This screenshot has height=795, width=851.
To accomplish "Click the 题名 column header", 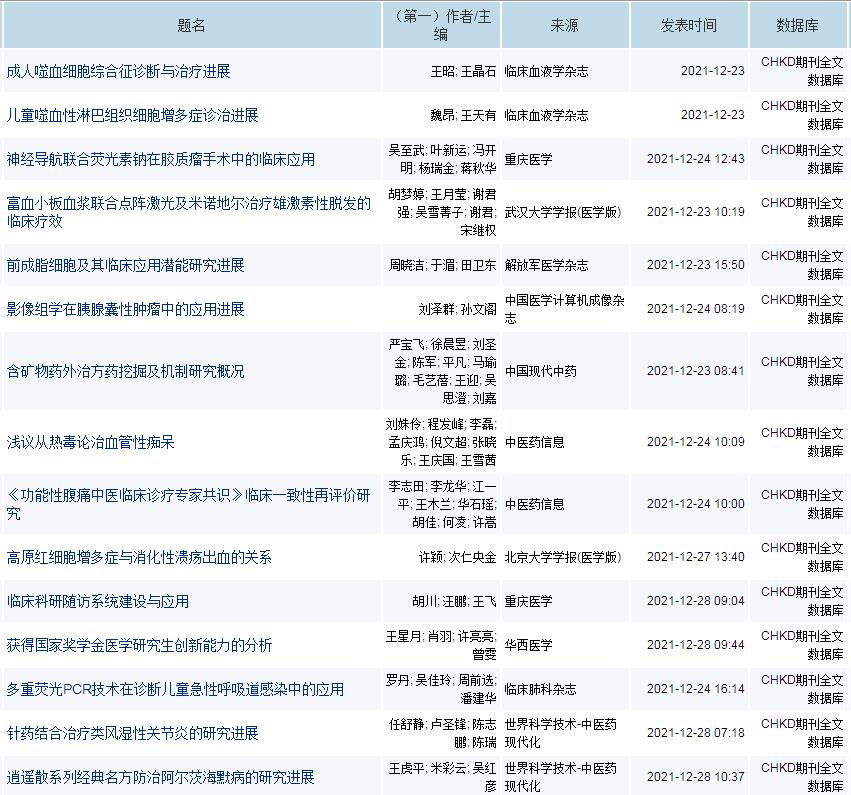I will [x=191, y=25].
